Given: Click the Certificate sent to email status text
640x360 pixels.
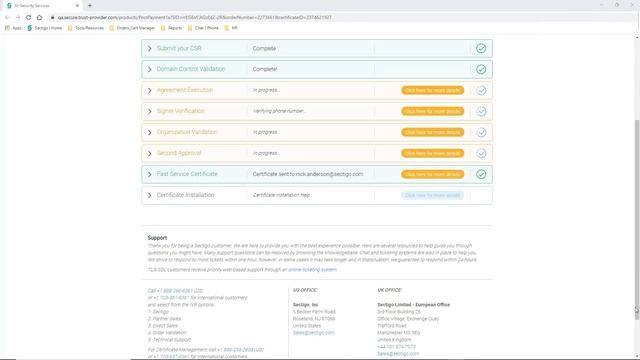Looking at the screenshot, I should (308, 174).
